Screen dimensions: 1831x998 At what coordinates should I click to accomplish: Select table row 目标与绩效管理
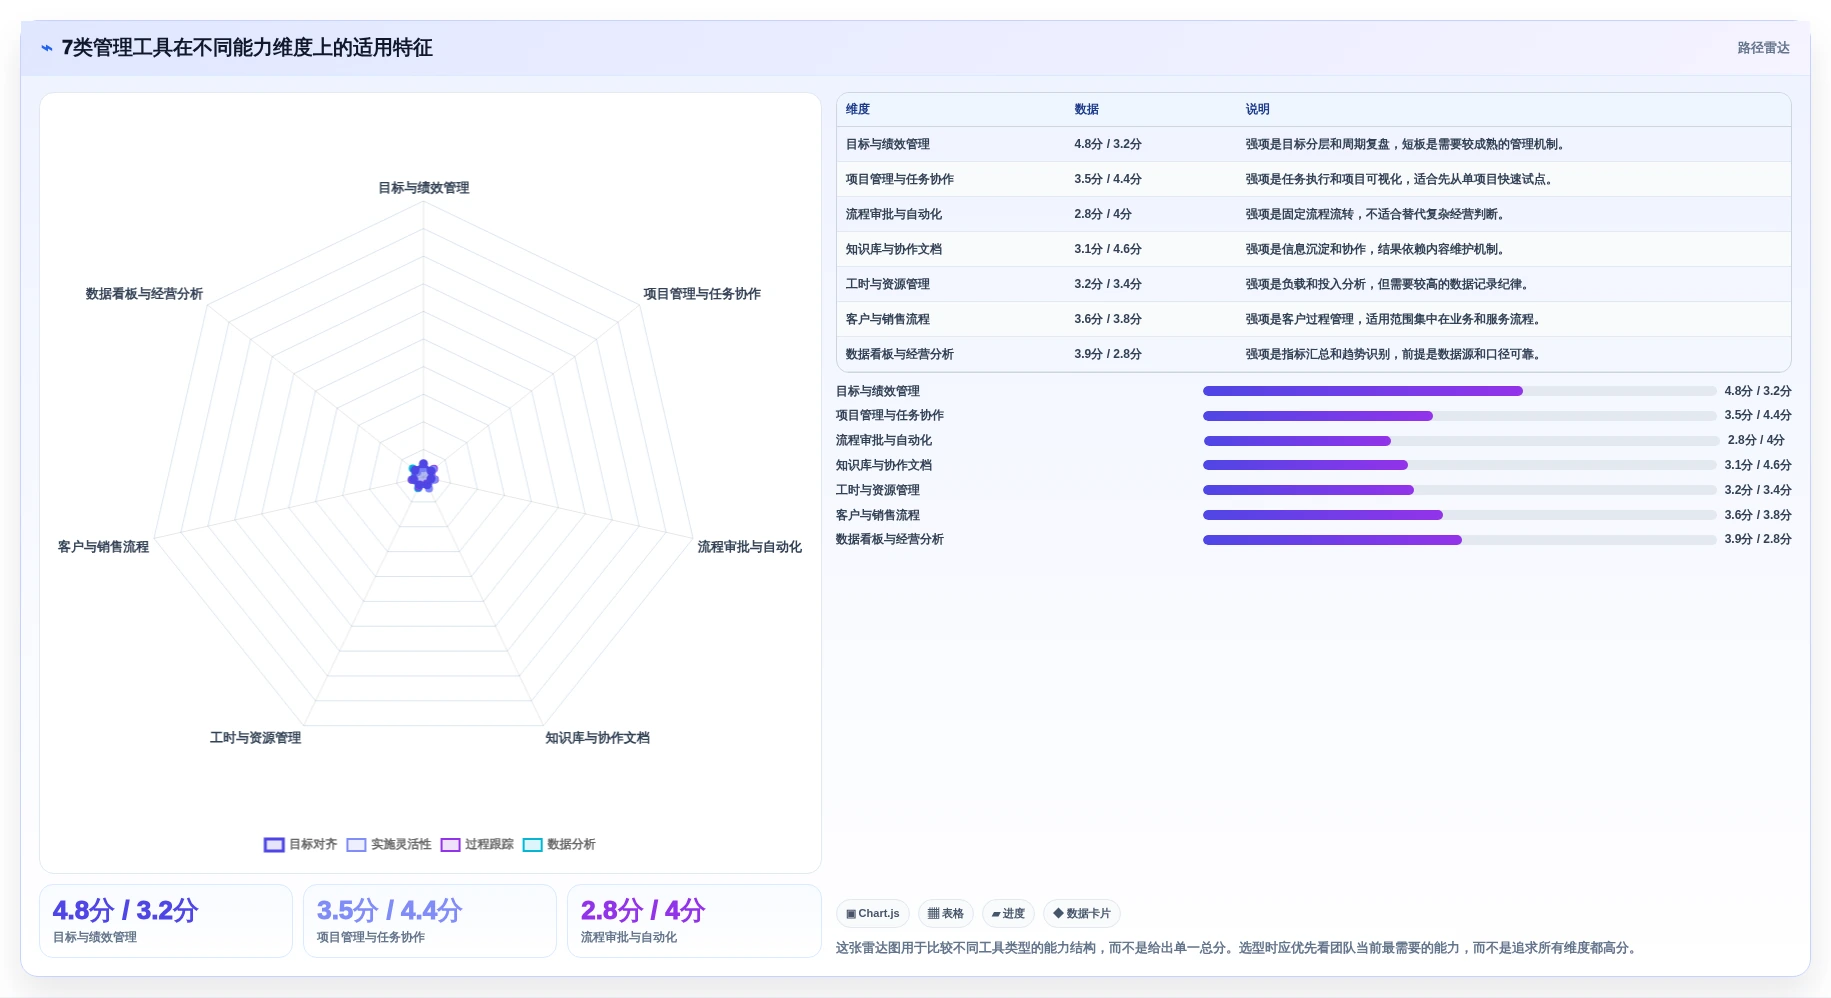1313,144
